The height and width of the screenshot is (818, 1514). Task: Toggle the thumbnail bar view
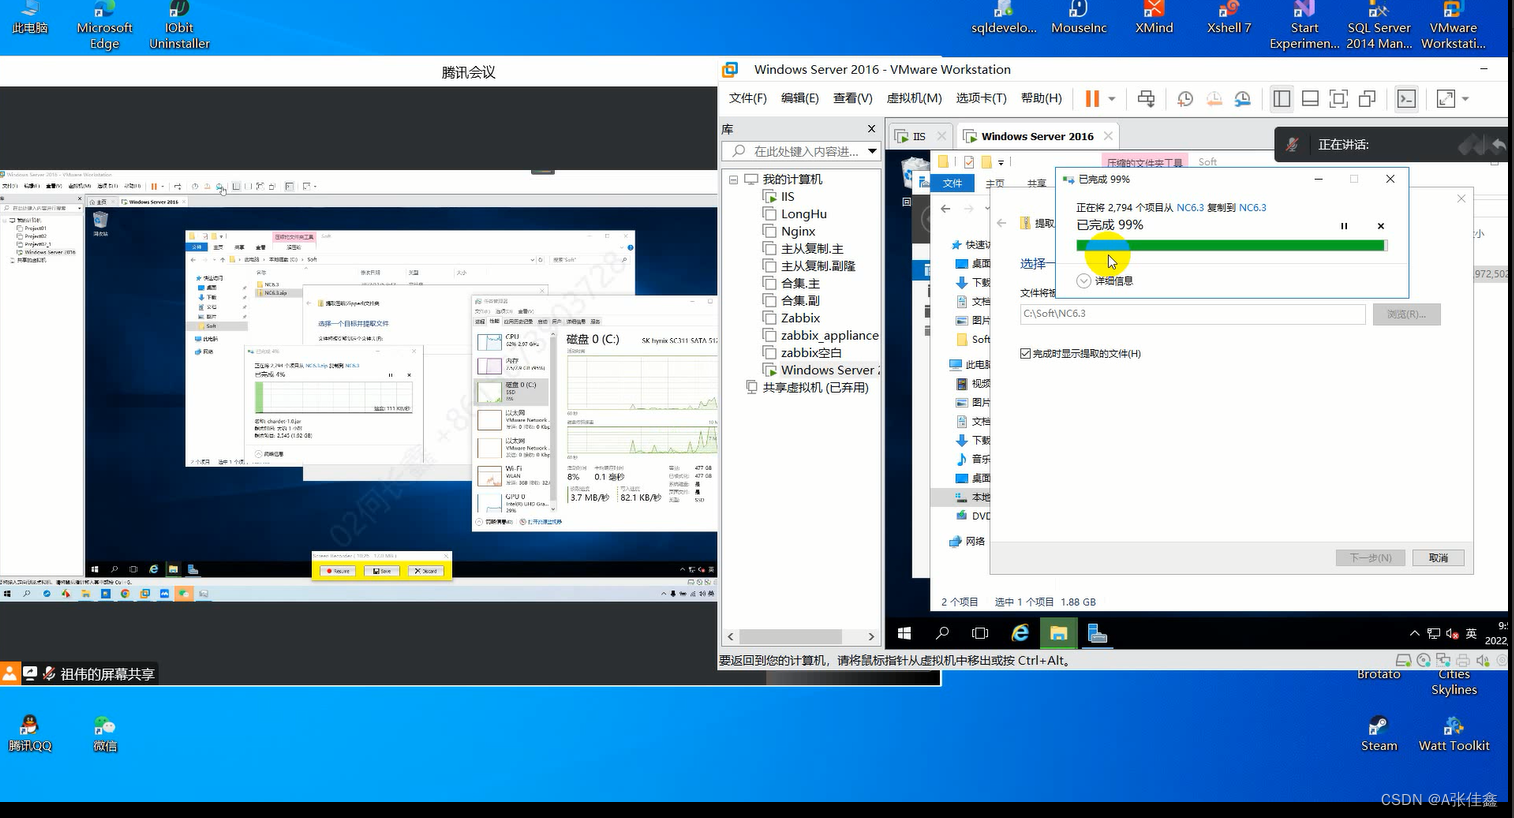coord(1310,98)
